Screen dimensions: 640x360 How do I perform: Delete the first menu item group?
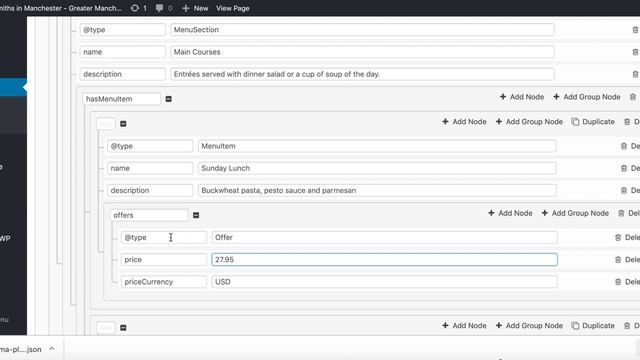click(631, 122)
